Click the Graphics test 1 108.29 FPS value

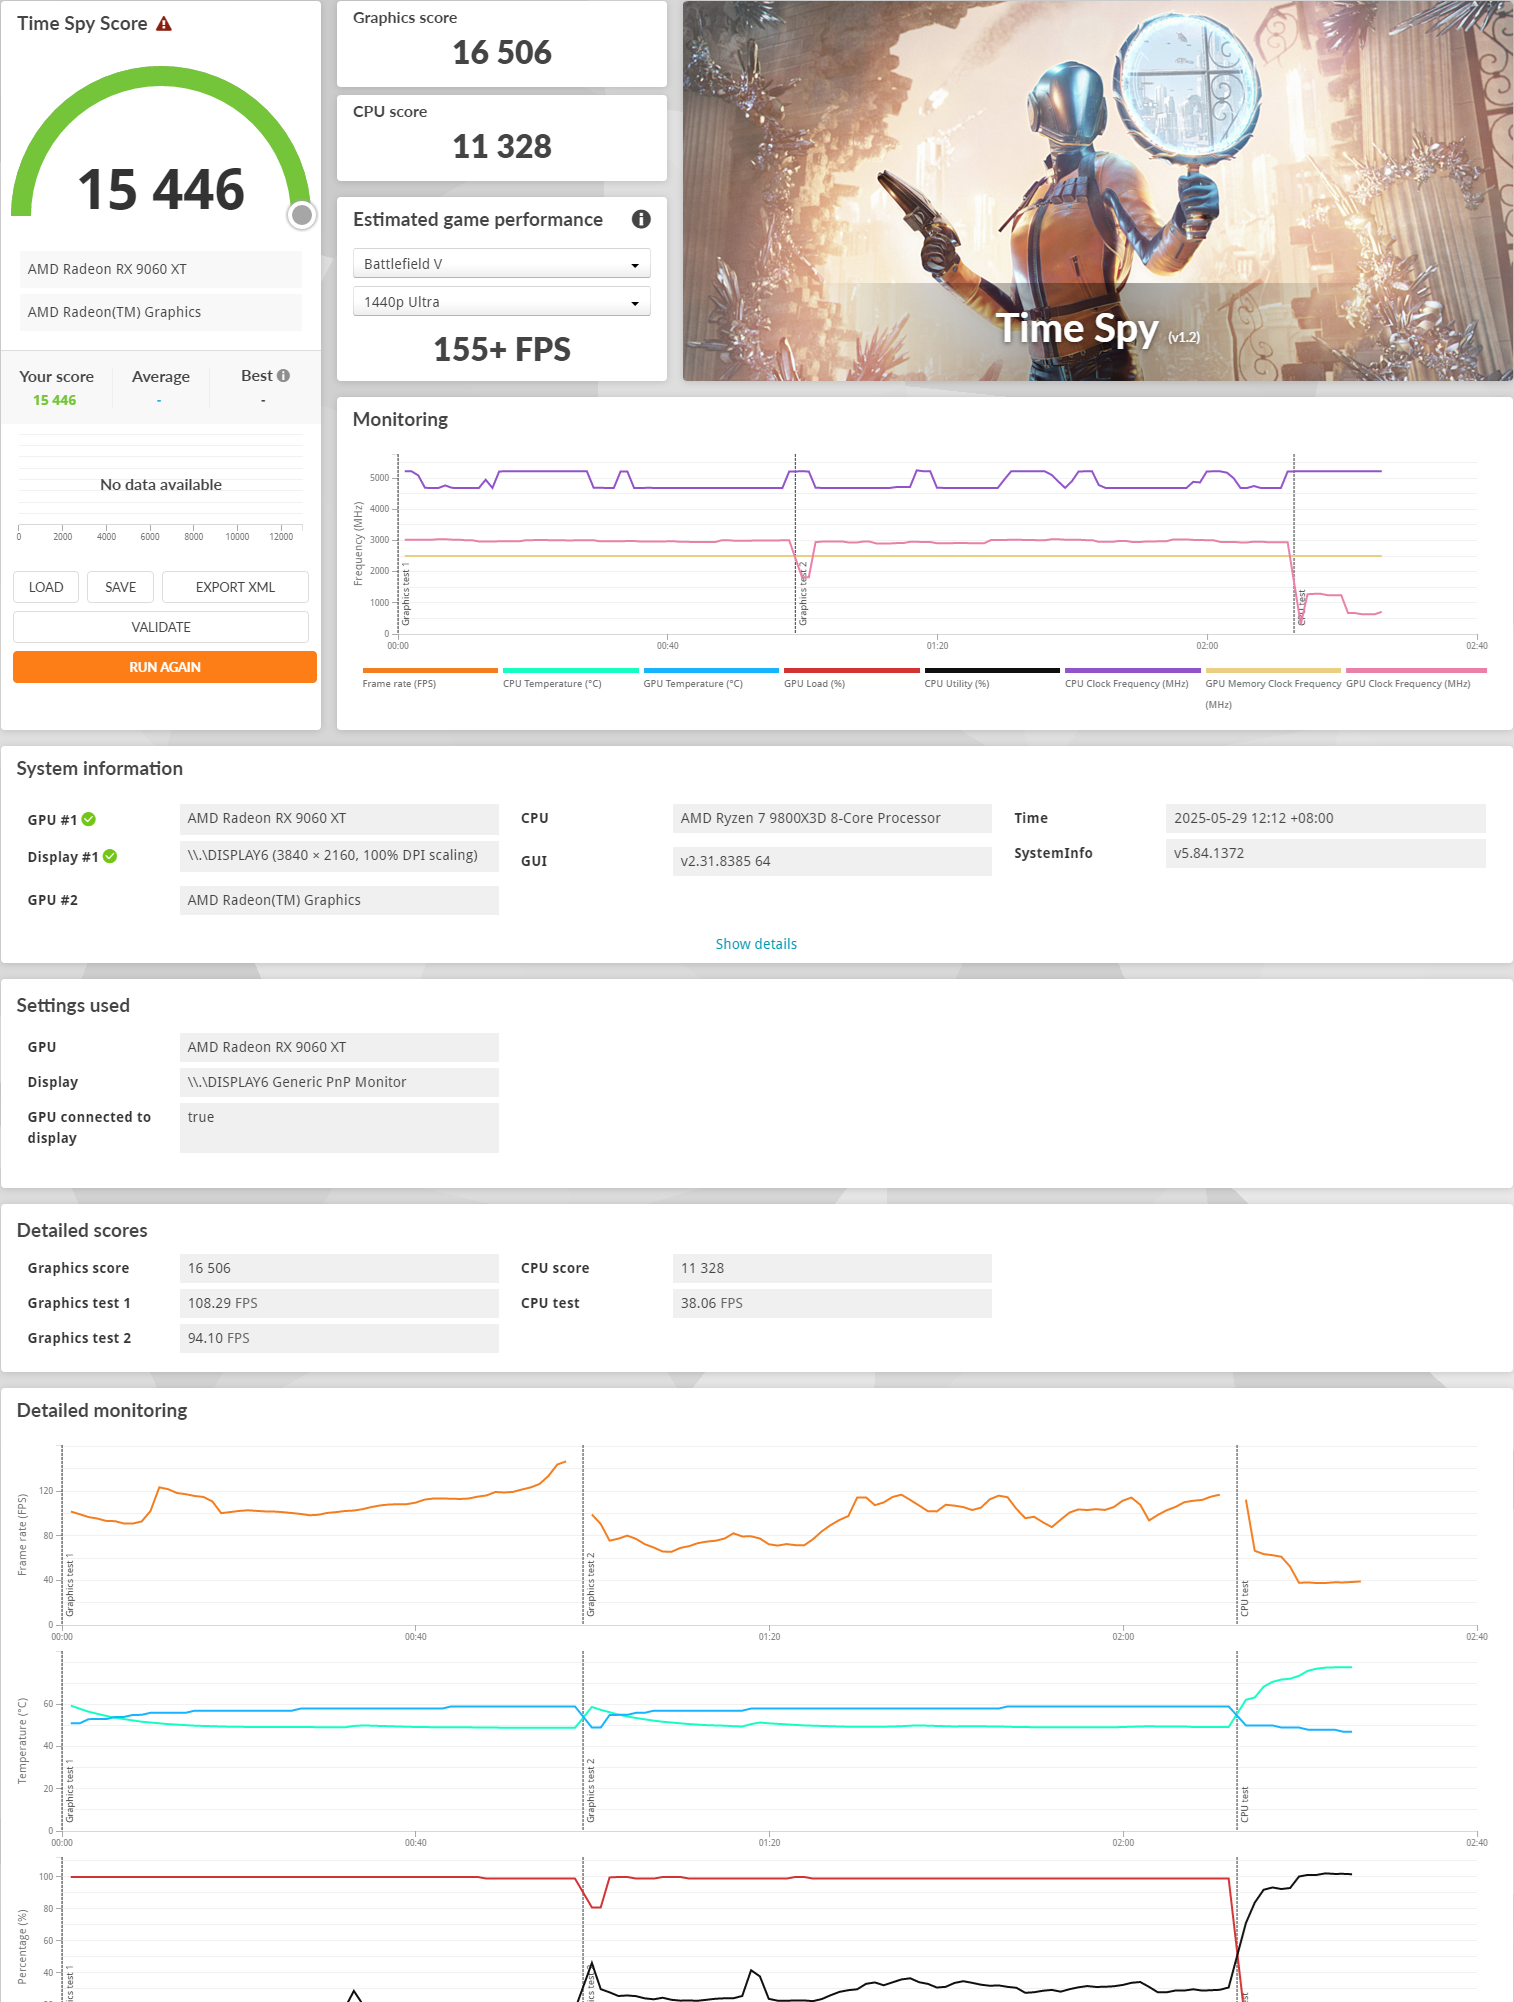[x=339, y=1303]
